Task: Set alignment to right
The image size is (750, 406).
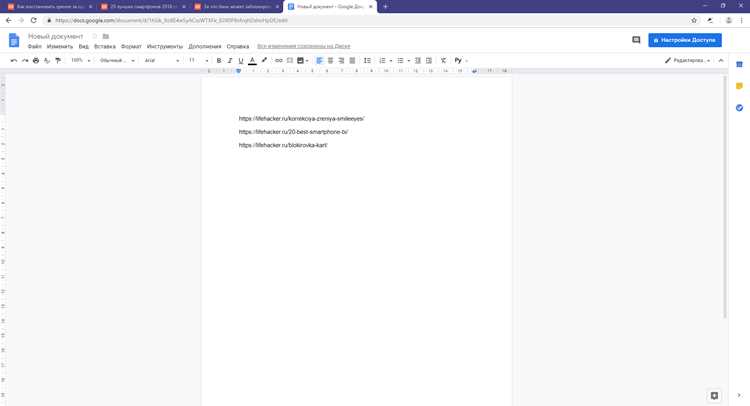Action: (x=342, y=60)
